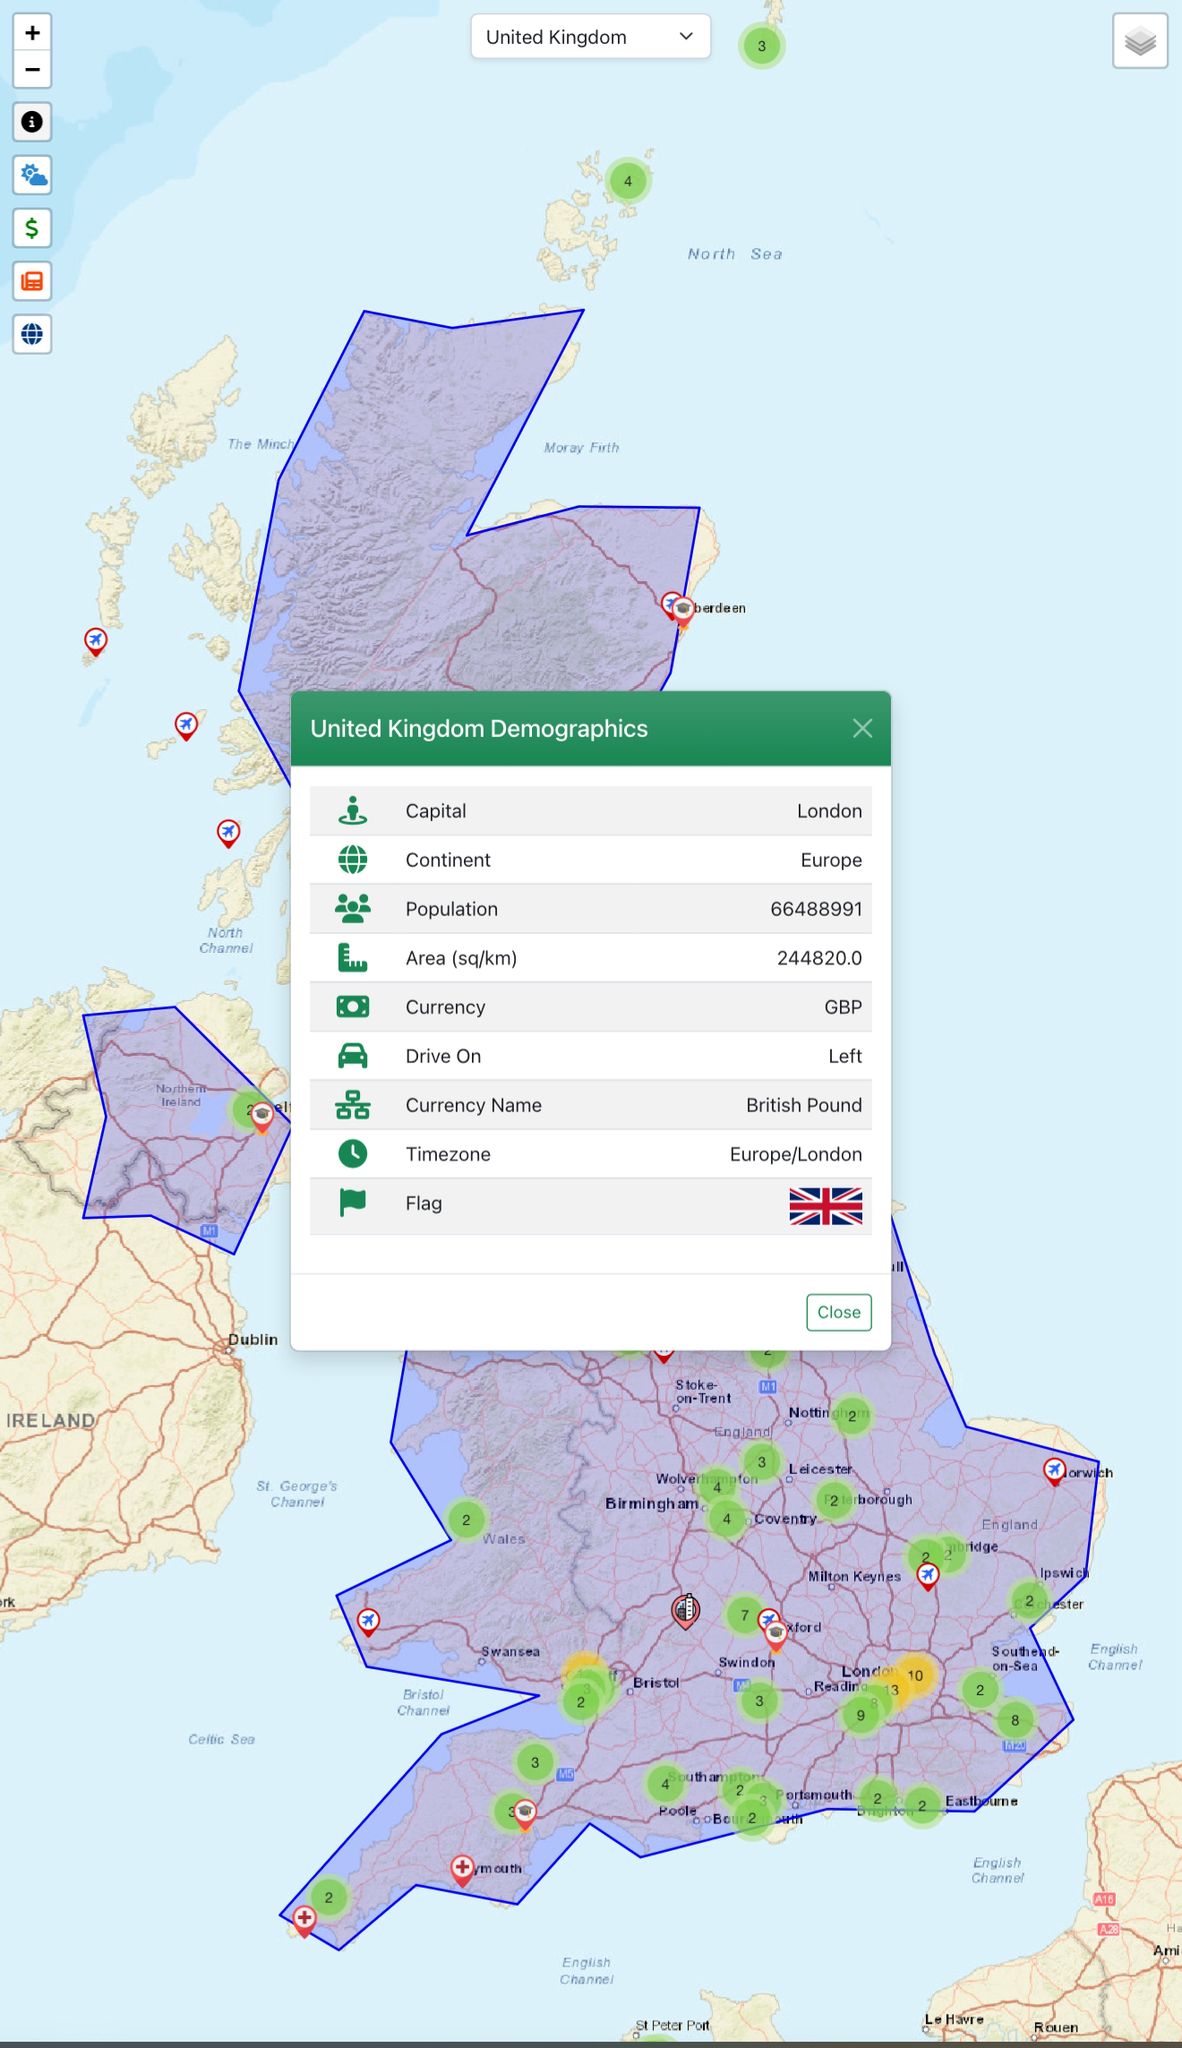
Task: Dismiss the Demographics modal with X
Action: (x=862, y=729)
